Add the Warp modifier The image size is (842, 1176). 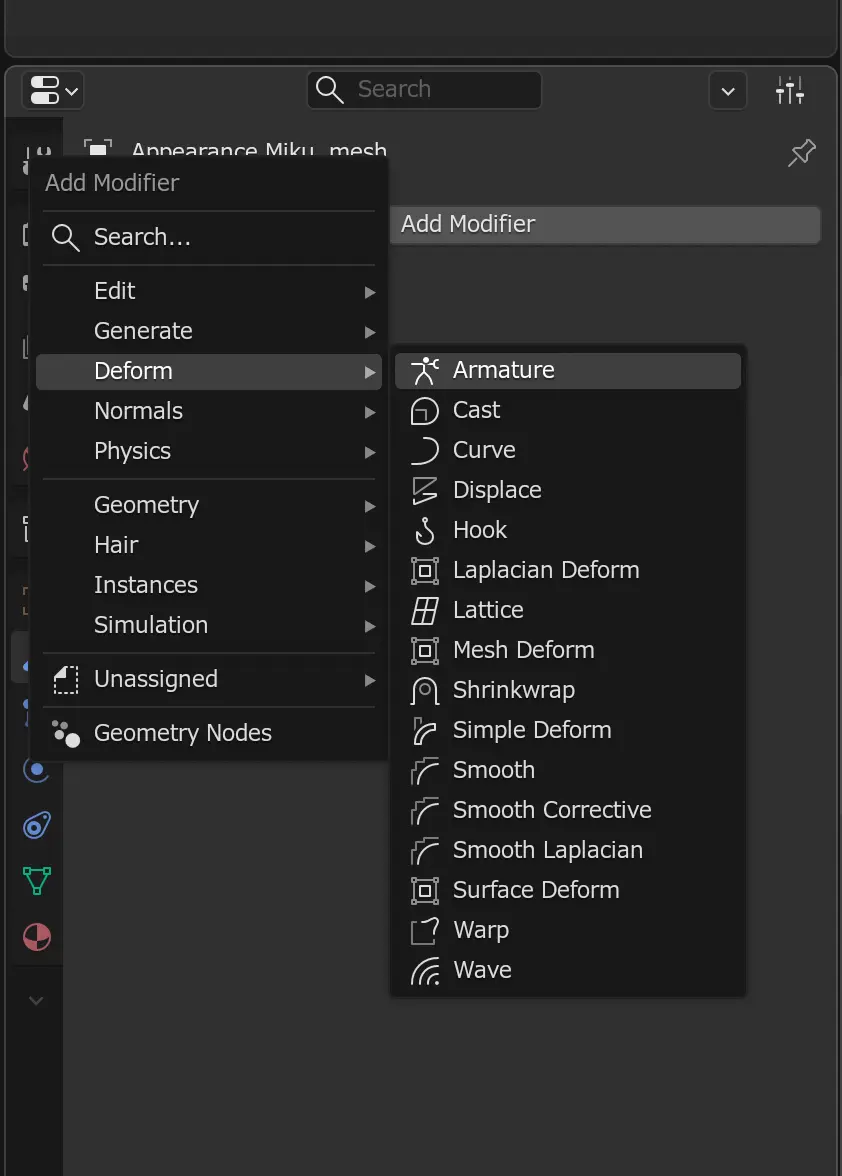coord(568,930)
